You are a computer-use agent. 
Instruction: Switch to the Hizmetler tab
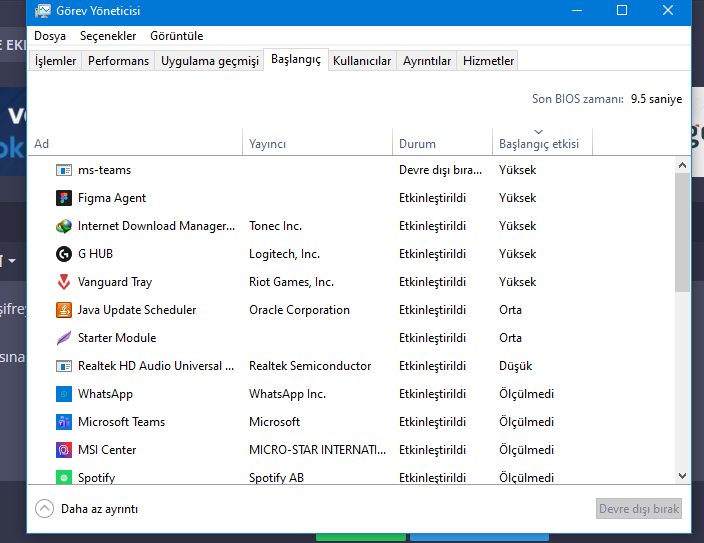click(488, 61)
